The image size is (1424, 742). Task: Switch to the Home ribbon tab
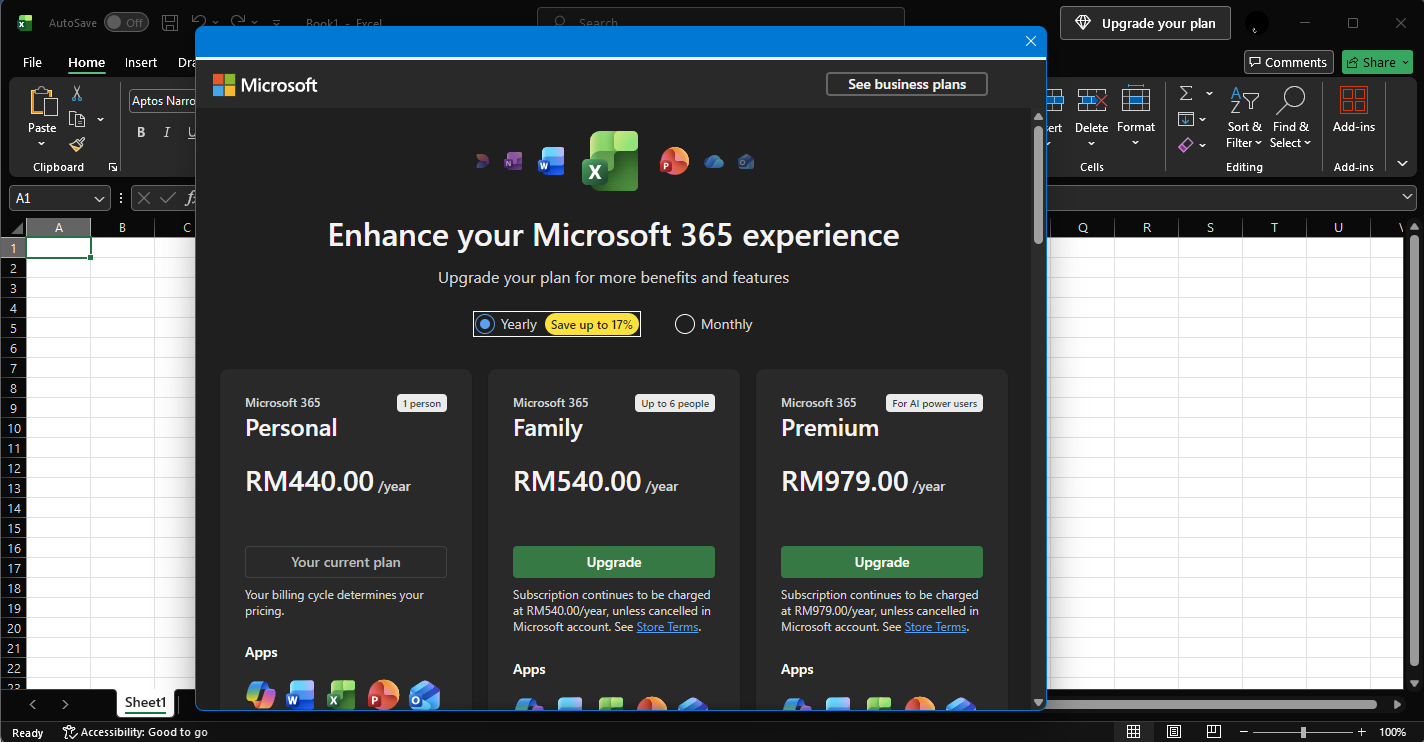[87, 62]
